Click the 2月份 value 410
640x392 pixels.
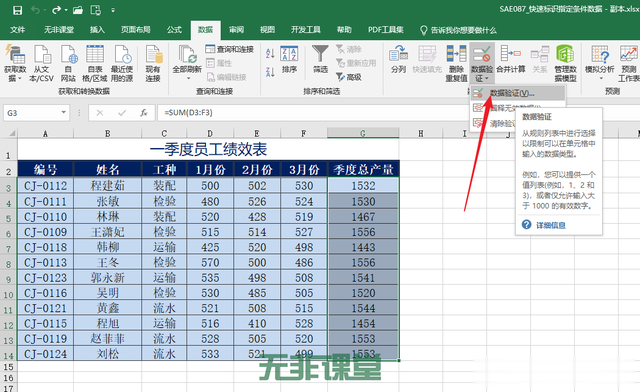pyautogui.click(x=257, y=323)
